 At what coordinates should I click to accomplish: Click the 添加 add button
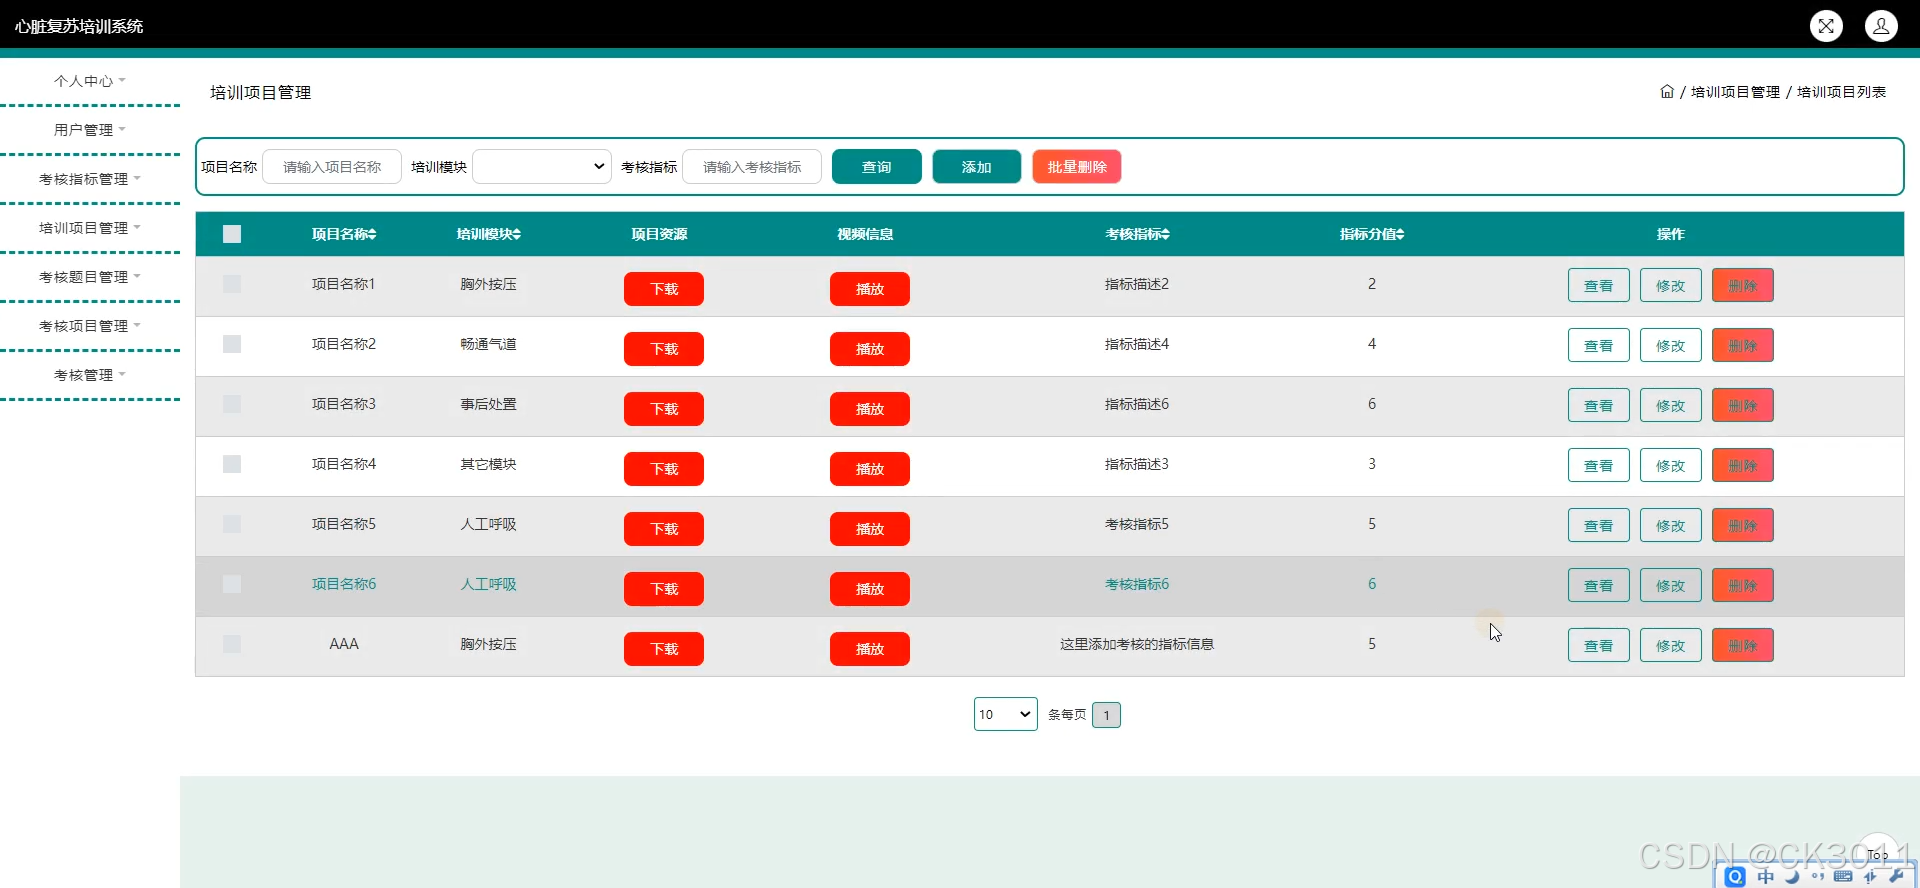click(x=977, y=167)
